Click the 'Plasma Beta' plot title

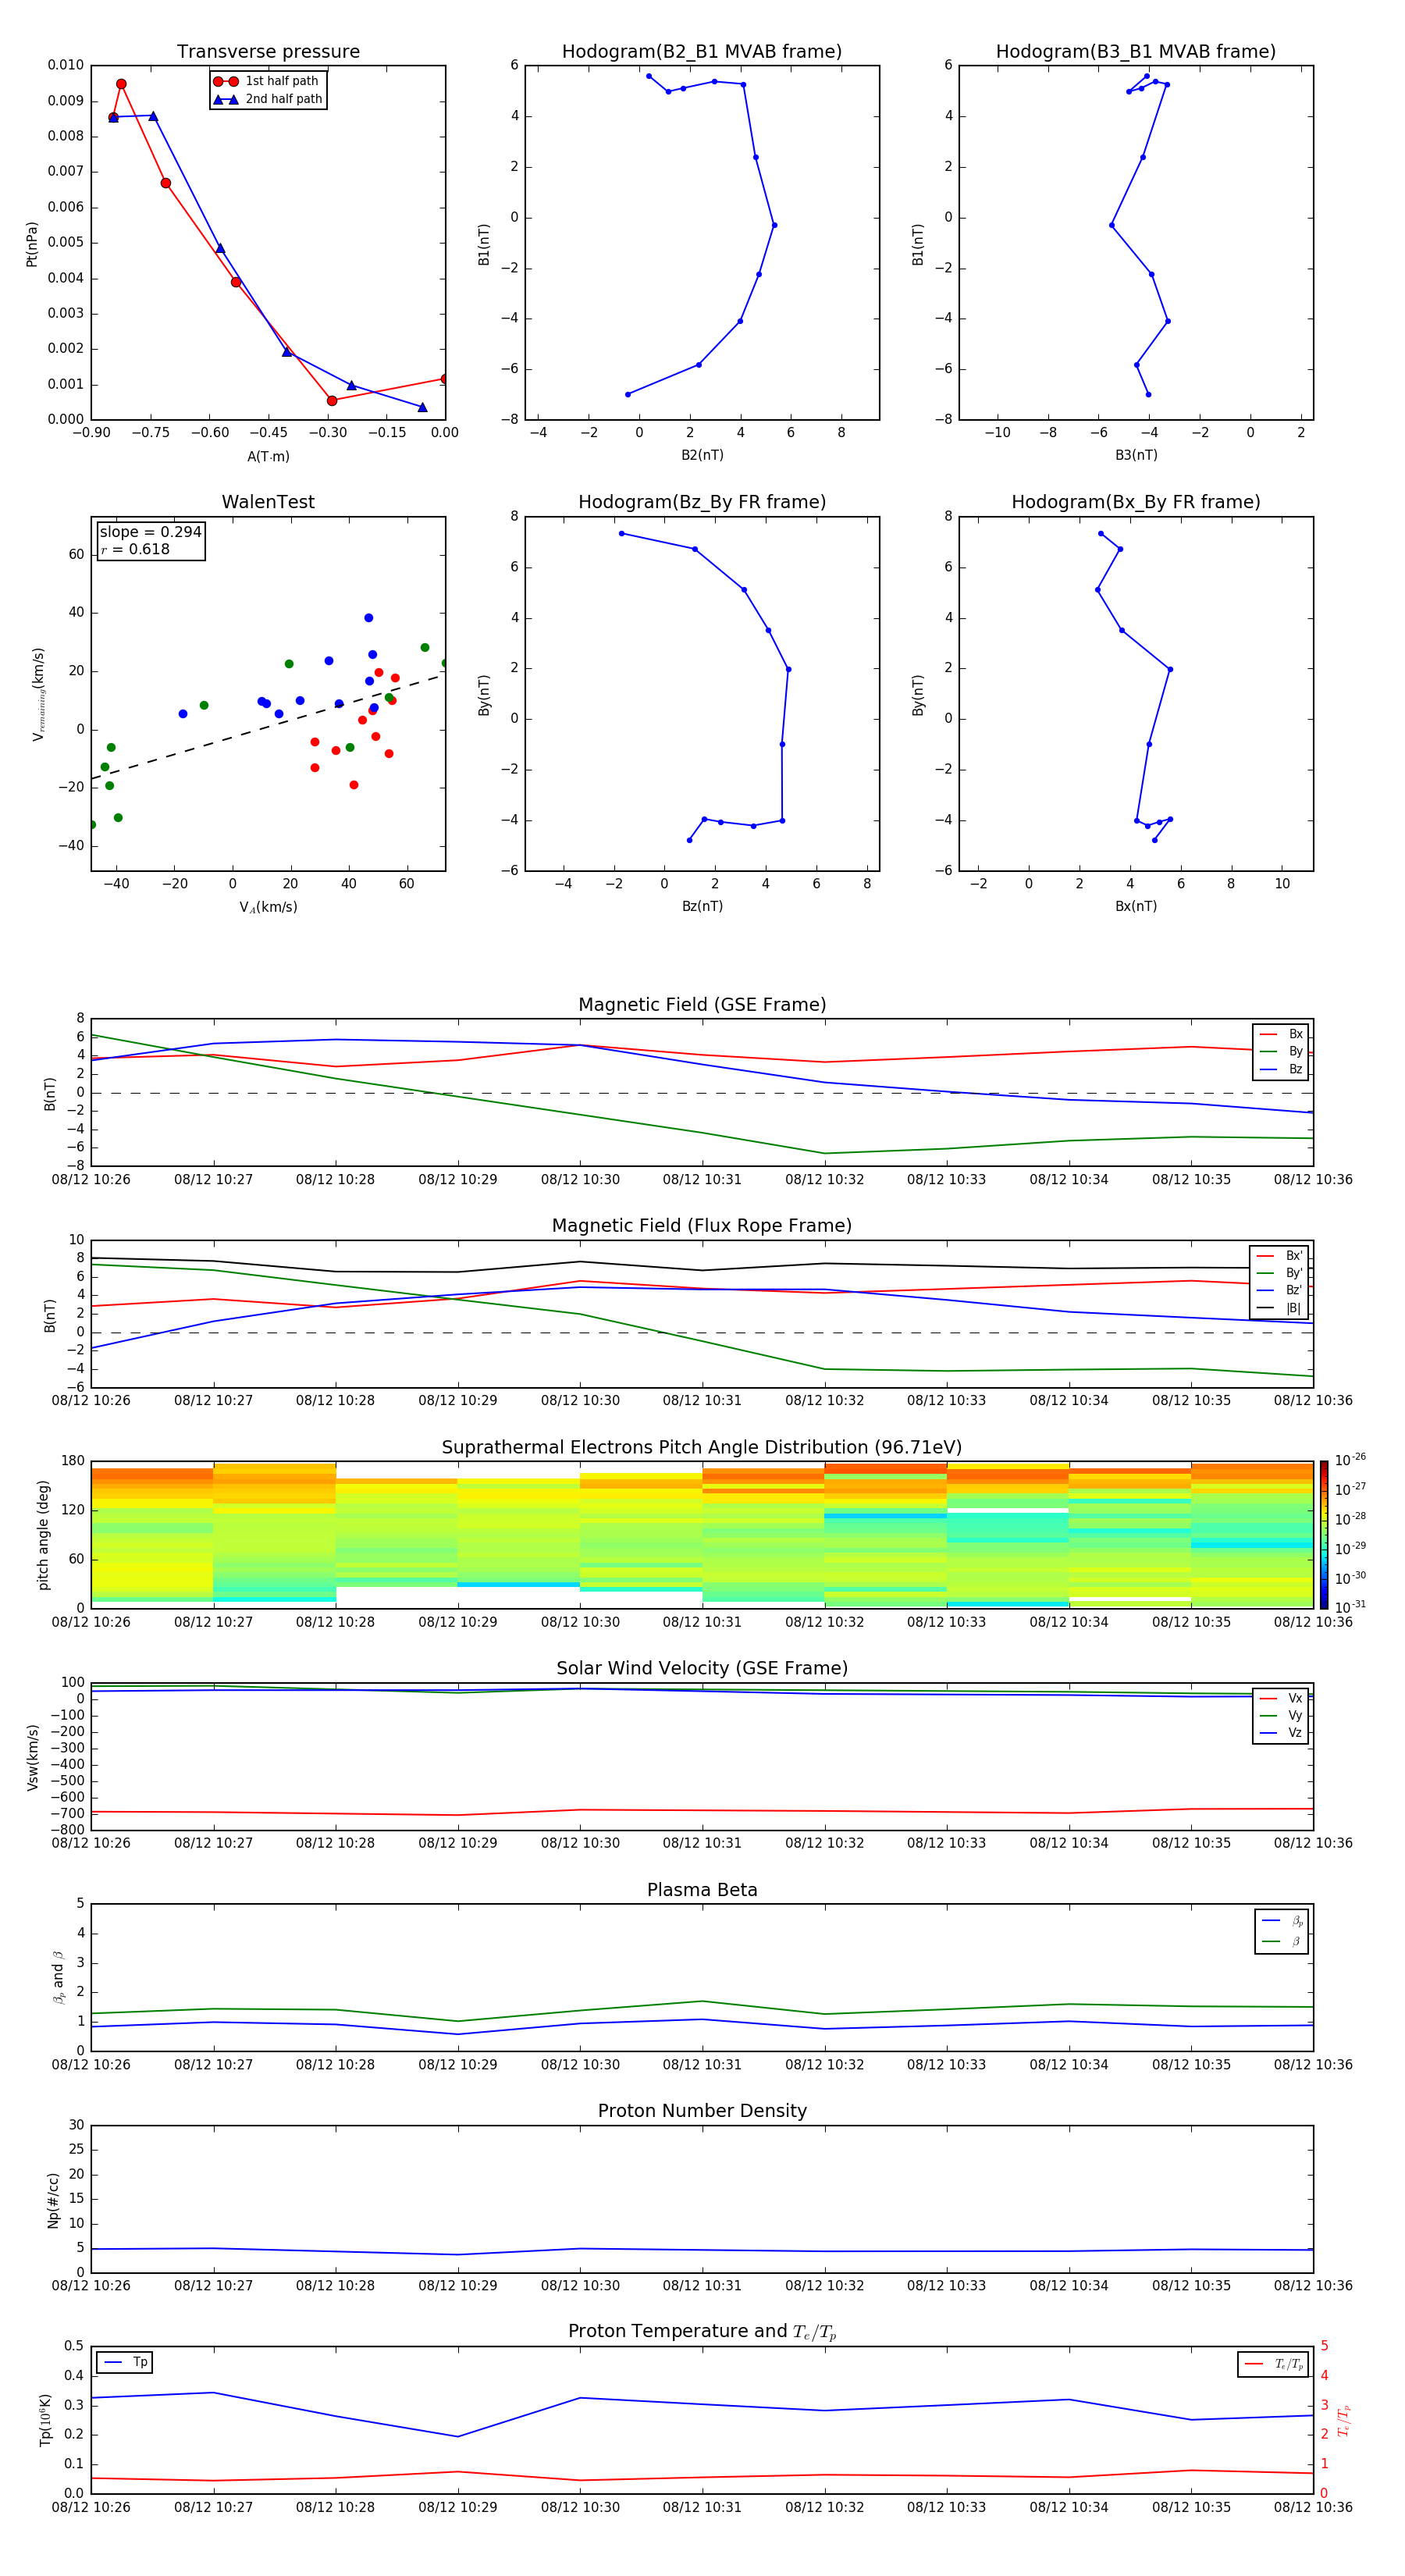tap(702, 1890)
